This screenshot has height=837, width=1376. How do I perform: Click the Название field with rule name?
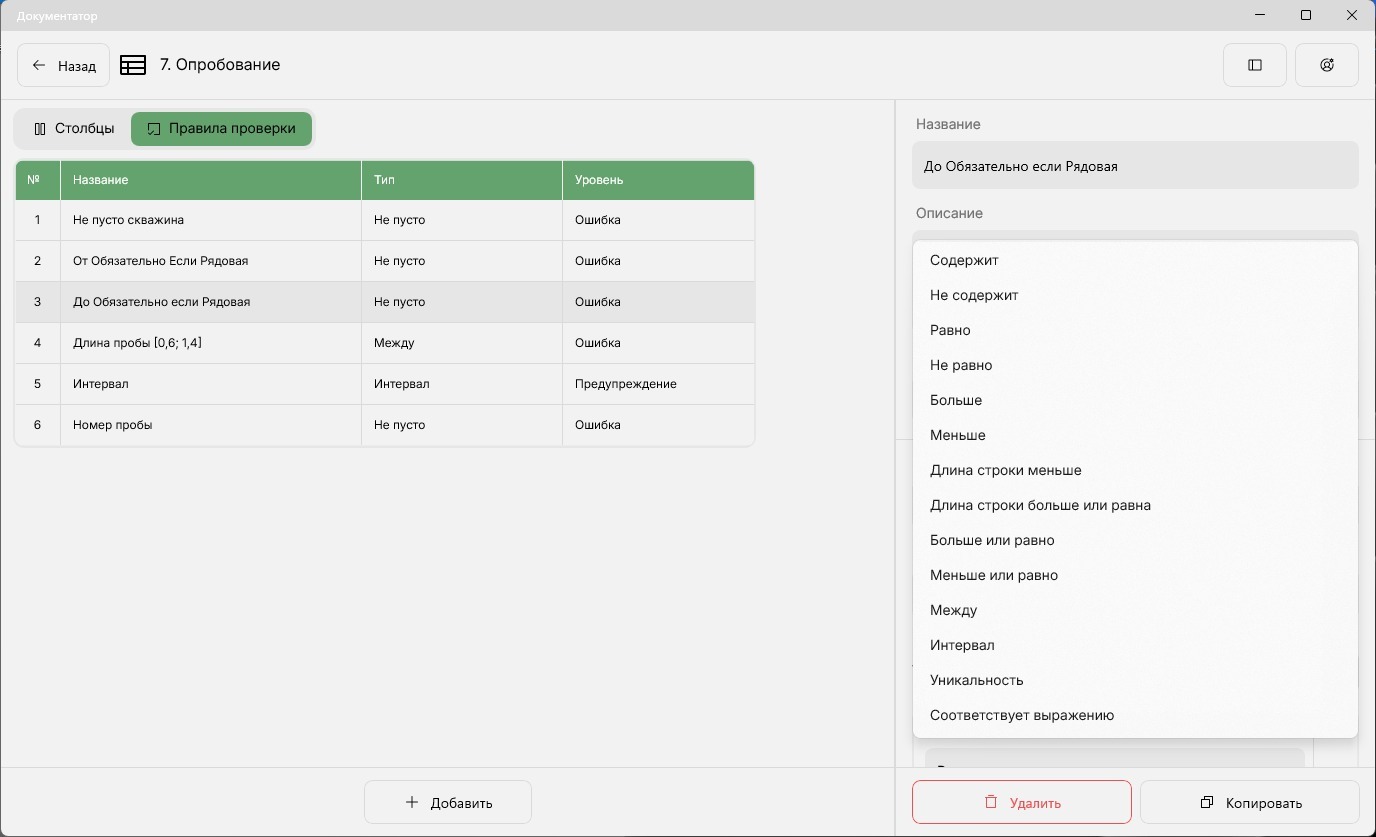[x=1135, y=166]
